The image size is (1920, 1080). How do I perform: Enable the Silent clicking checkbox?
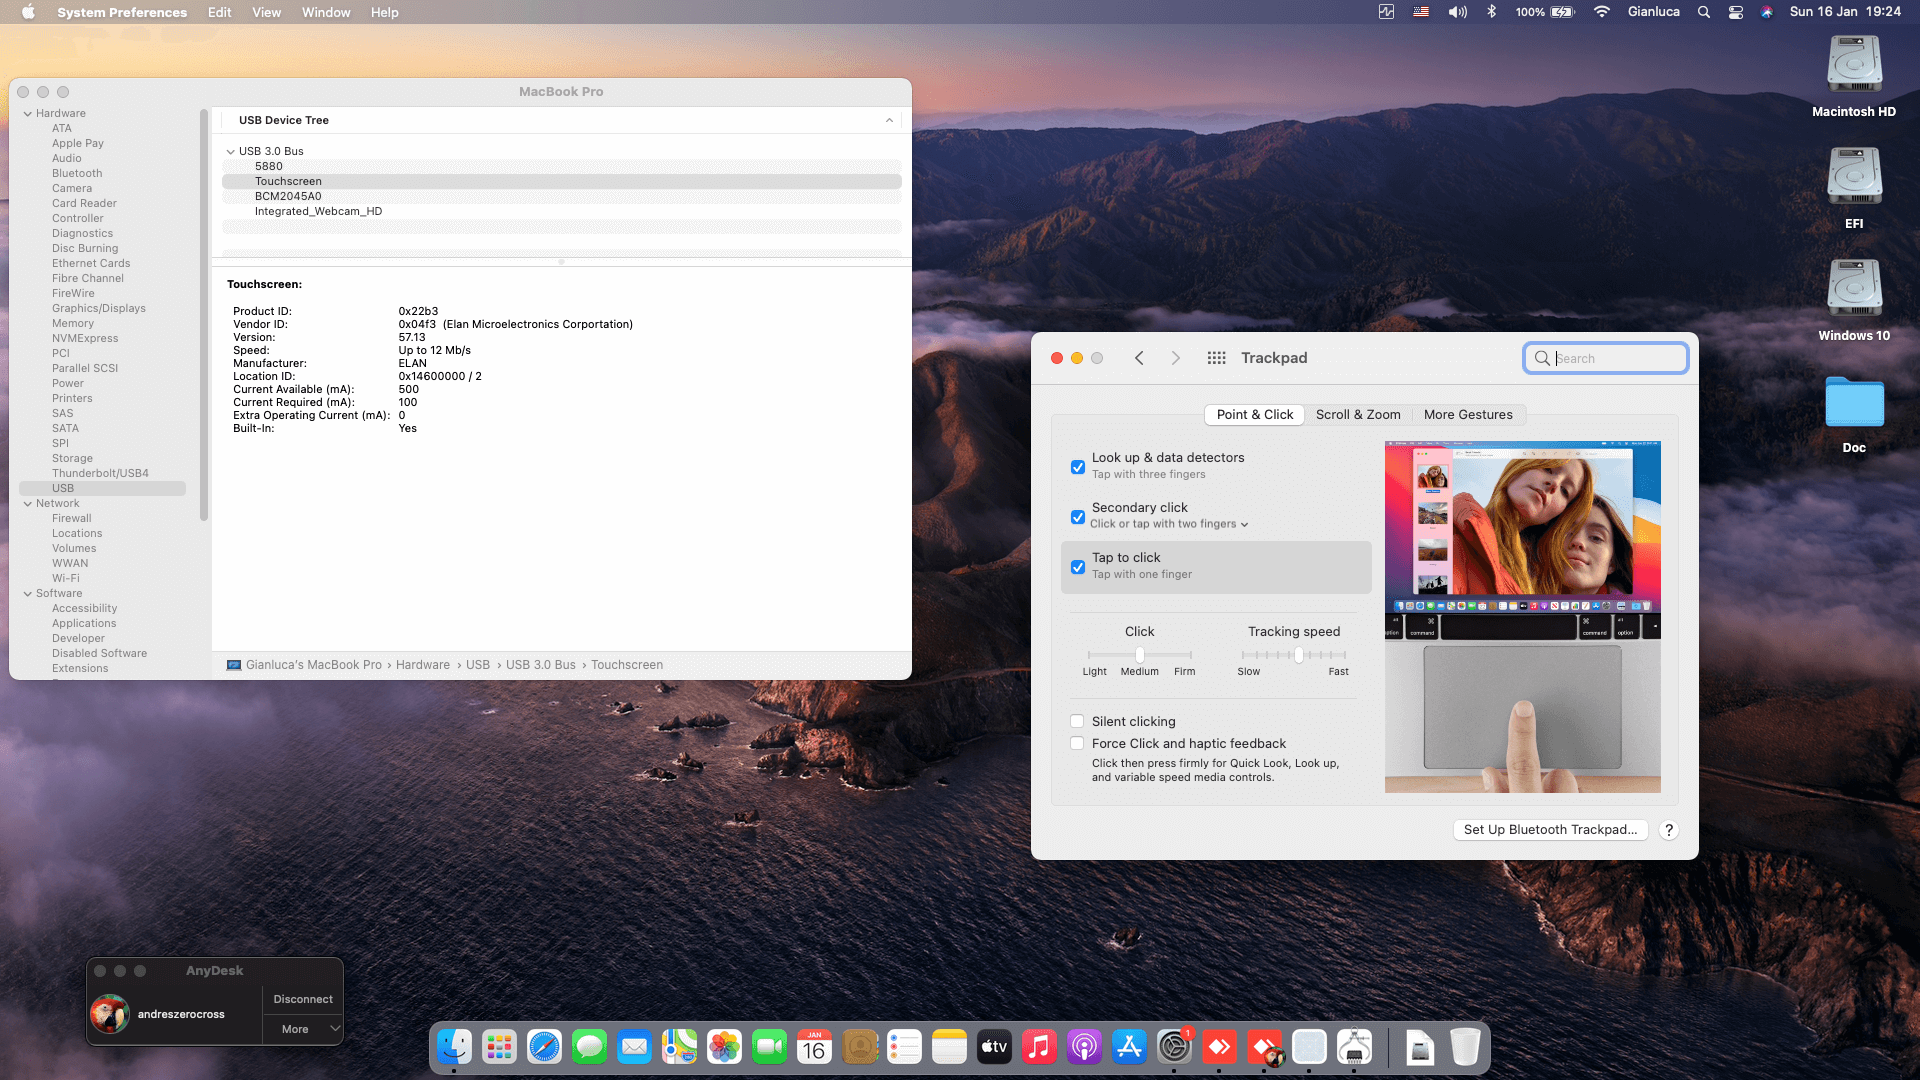coord(1077,721)
